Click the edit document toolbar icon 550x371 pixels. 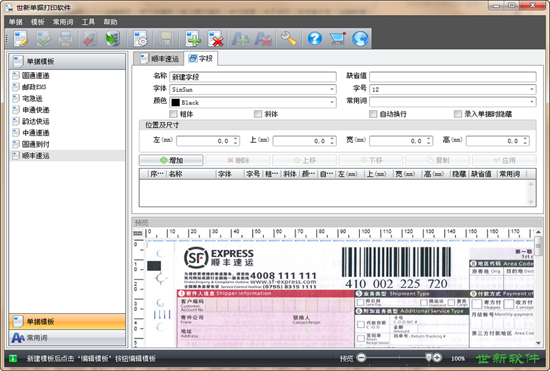[20, 39]
